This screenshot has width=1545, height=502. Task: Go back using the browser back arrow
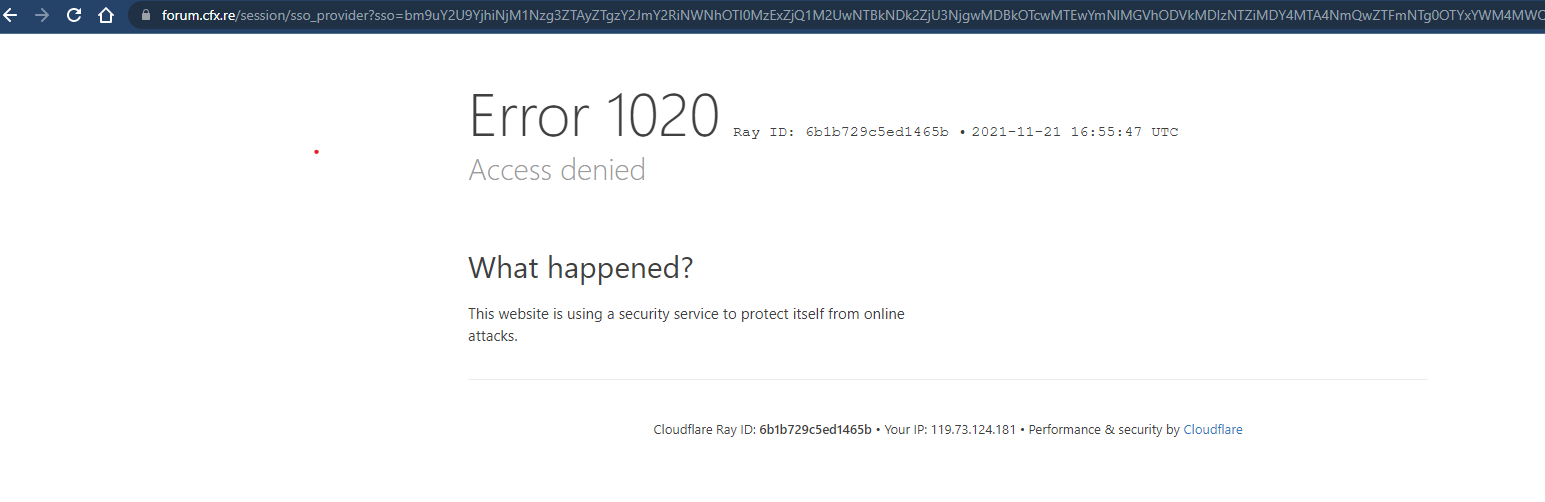[11, 15]
